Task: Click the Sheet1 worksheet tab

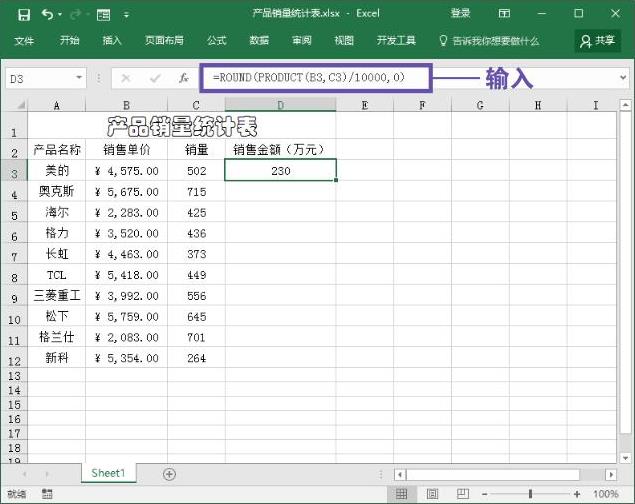Action: (108, 473)
